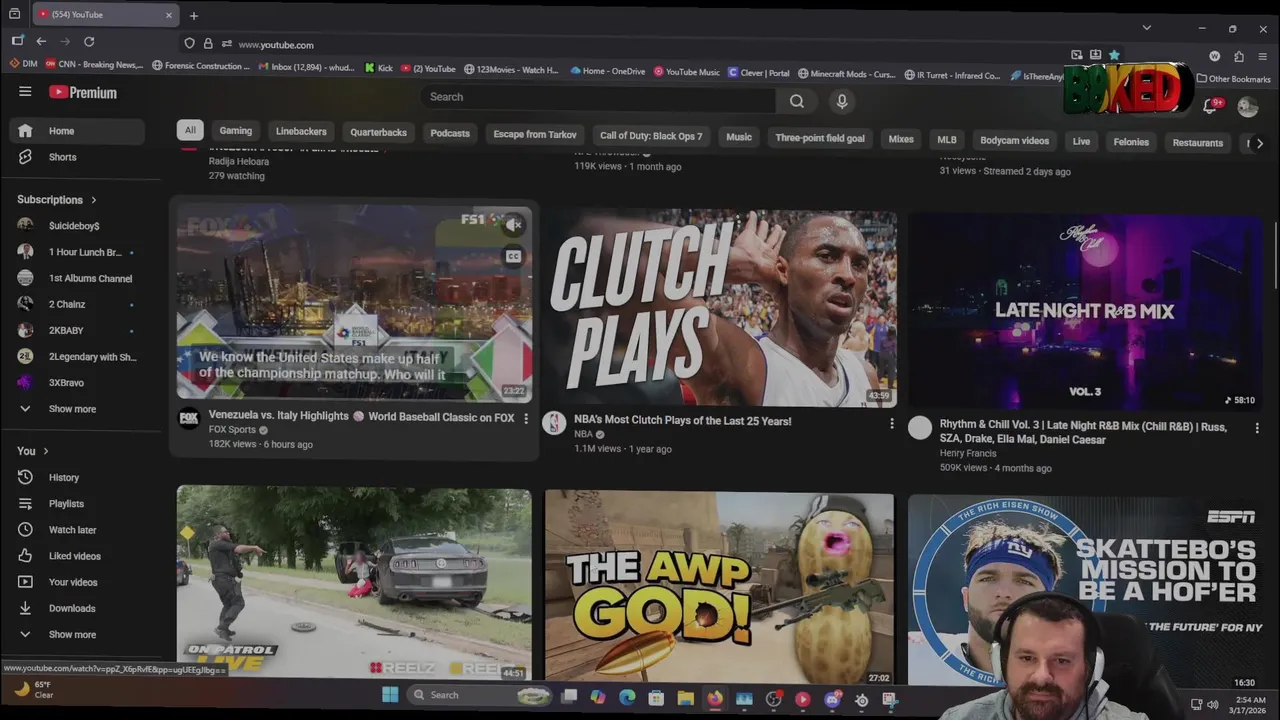Select the Linebackers filter chip

pyautogui.click(x=301, y=132)
